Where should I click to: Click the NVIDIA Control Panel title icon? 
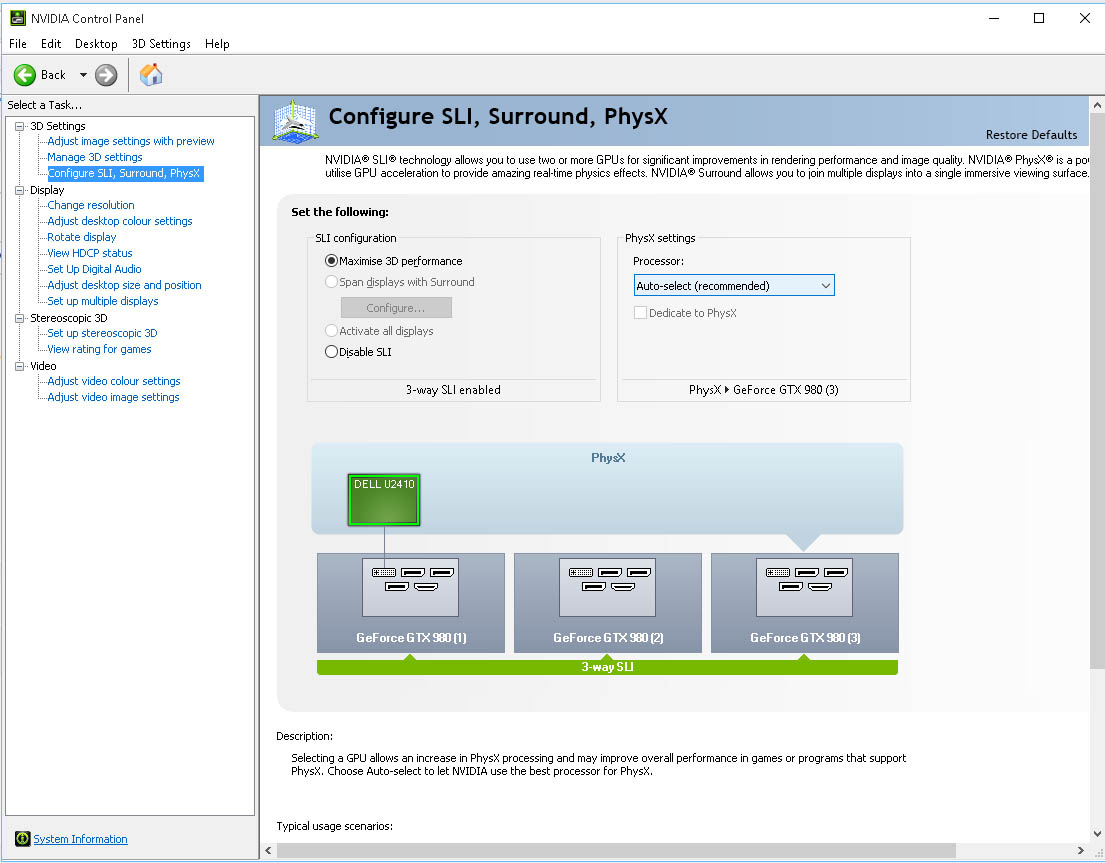coord(18,18)
